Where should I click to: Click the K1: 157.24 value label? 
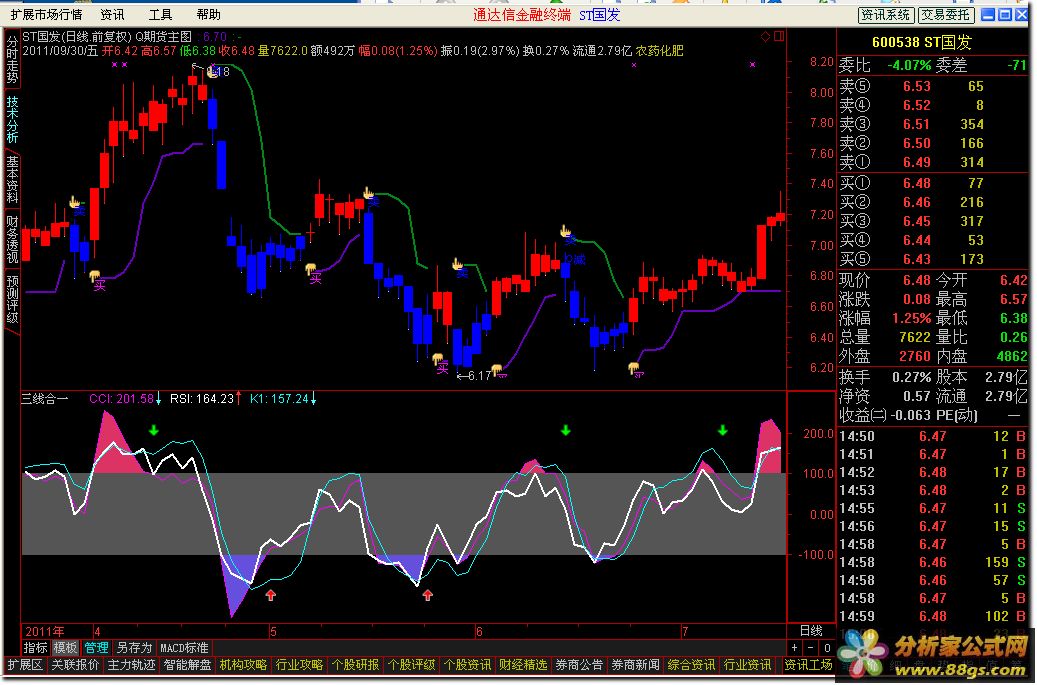[280, 399]
